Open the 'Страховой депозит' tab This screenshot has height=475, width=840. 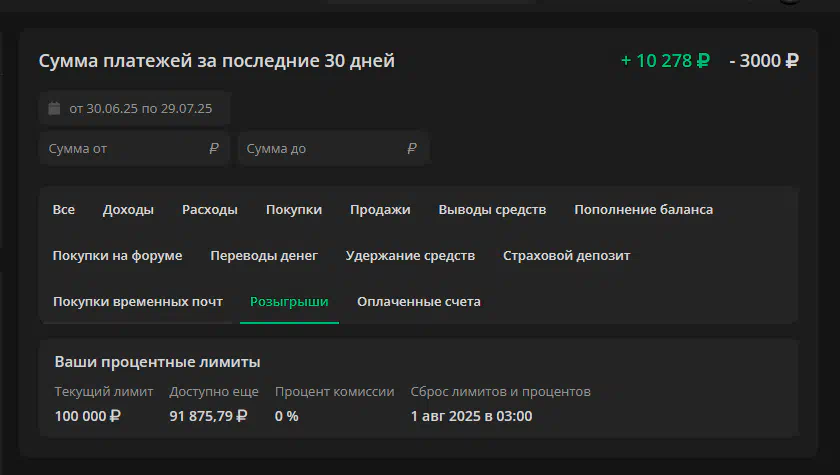(x=566, y=255)
